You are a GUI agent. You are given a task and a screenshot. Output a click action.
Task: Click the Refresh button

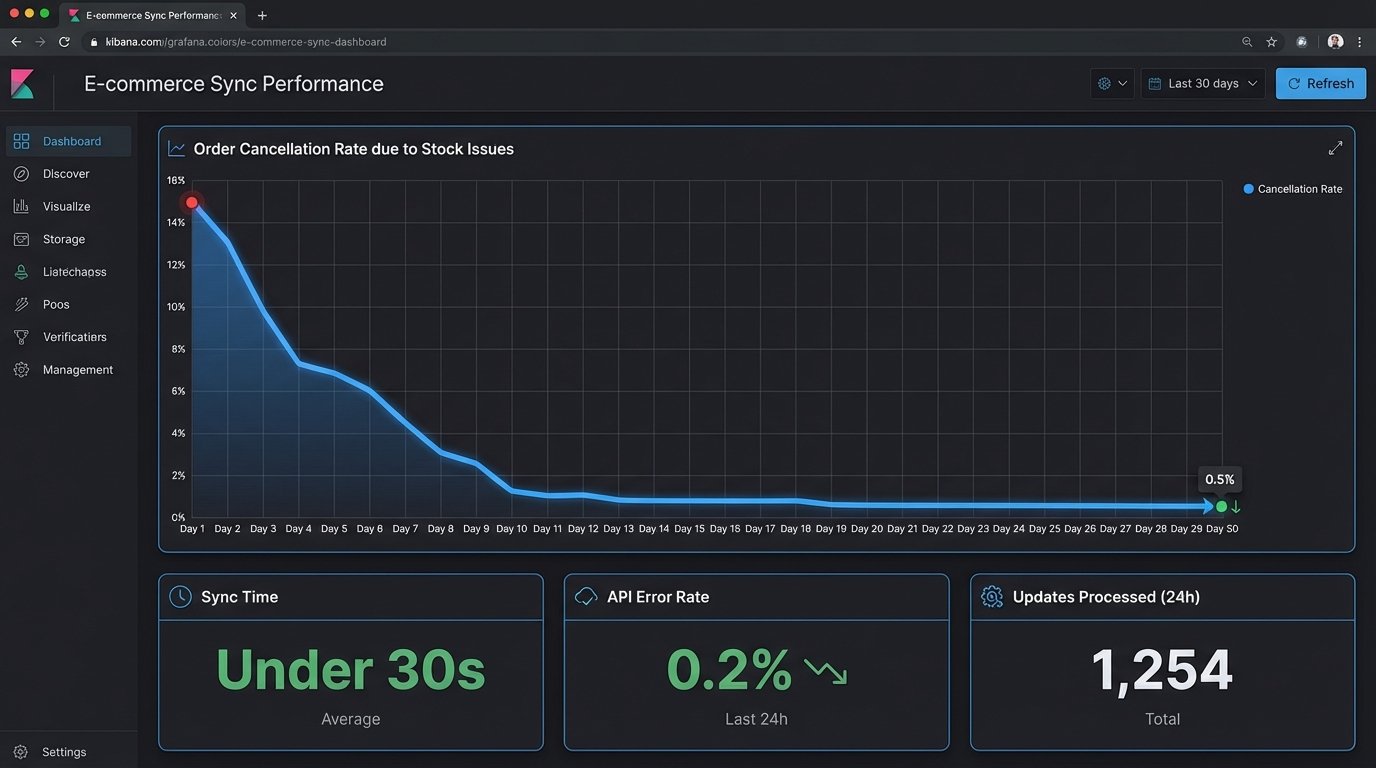point(1321,83)
